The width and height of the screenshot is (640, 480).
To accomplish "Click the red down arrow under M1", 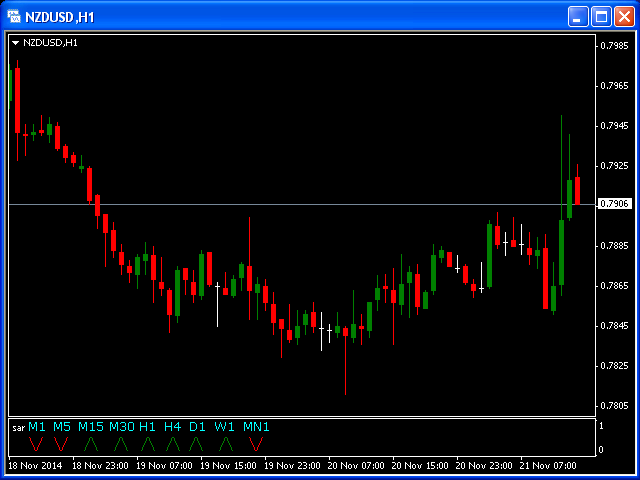I will coord(36,443).
